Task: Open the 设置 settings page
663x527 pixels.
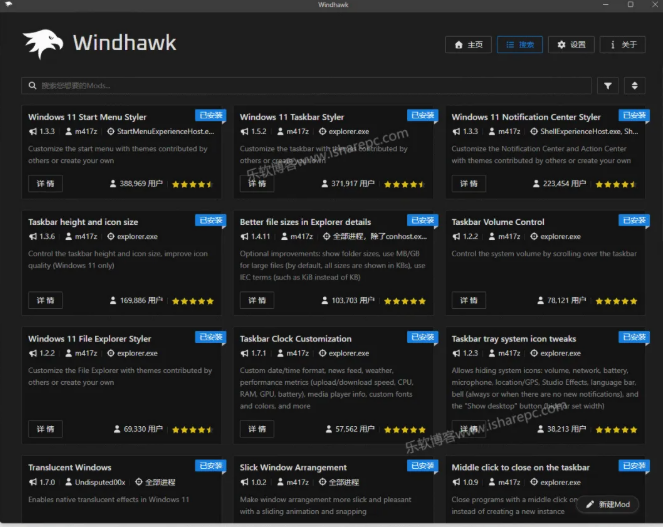Action: 571,45
